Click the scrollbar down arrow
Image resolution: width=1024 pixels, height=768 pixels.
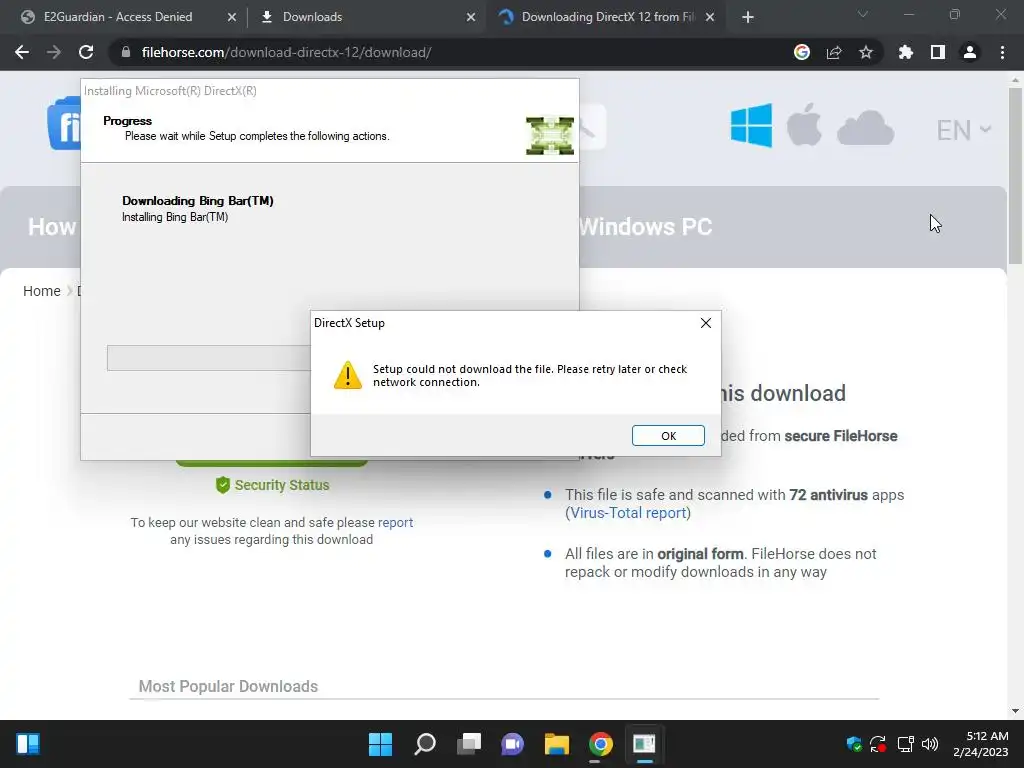point(1015,711)
